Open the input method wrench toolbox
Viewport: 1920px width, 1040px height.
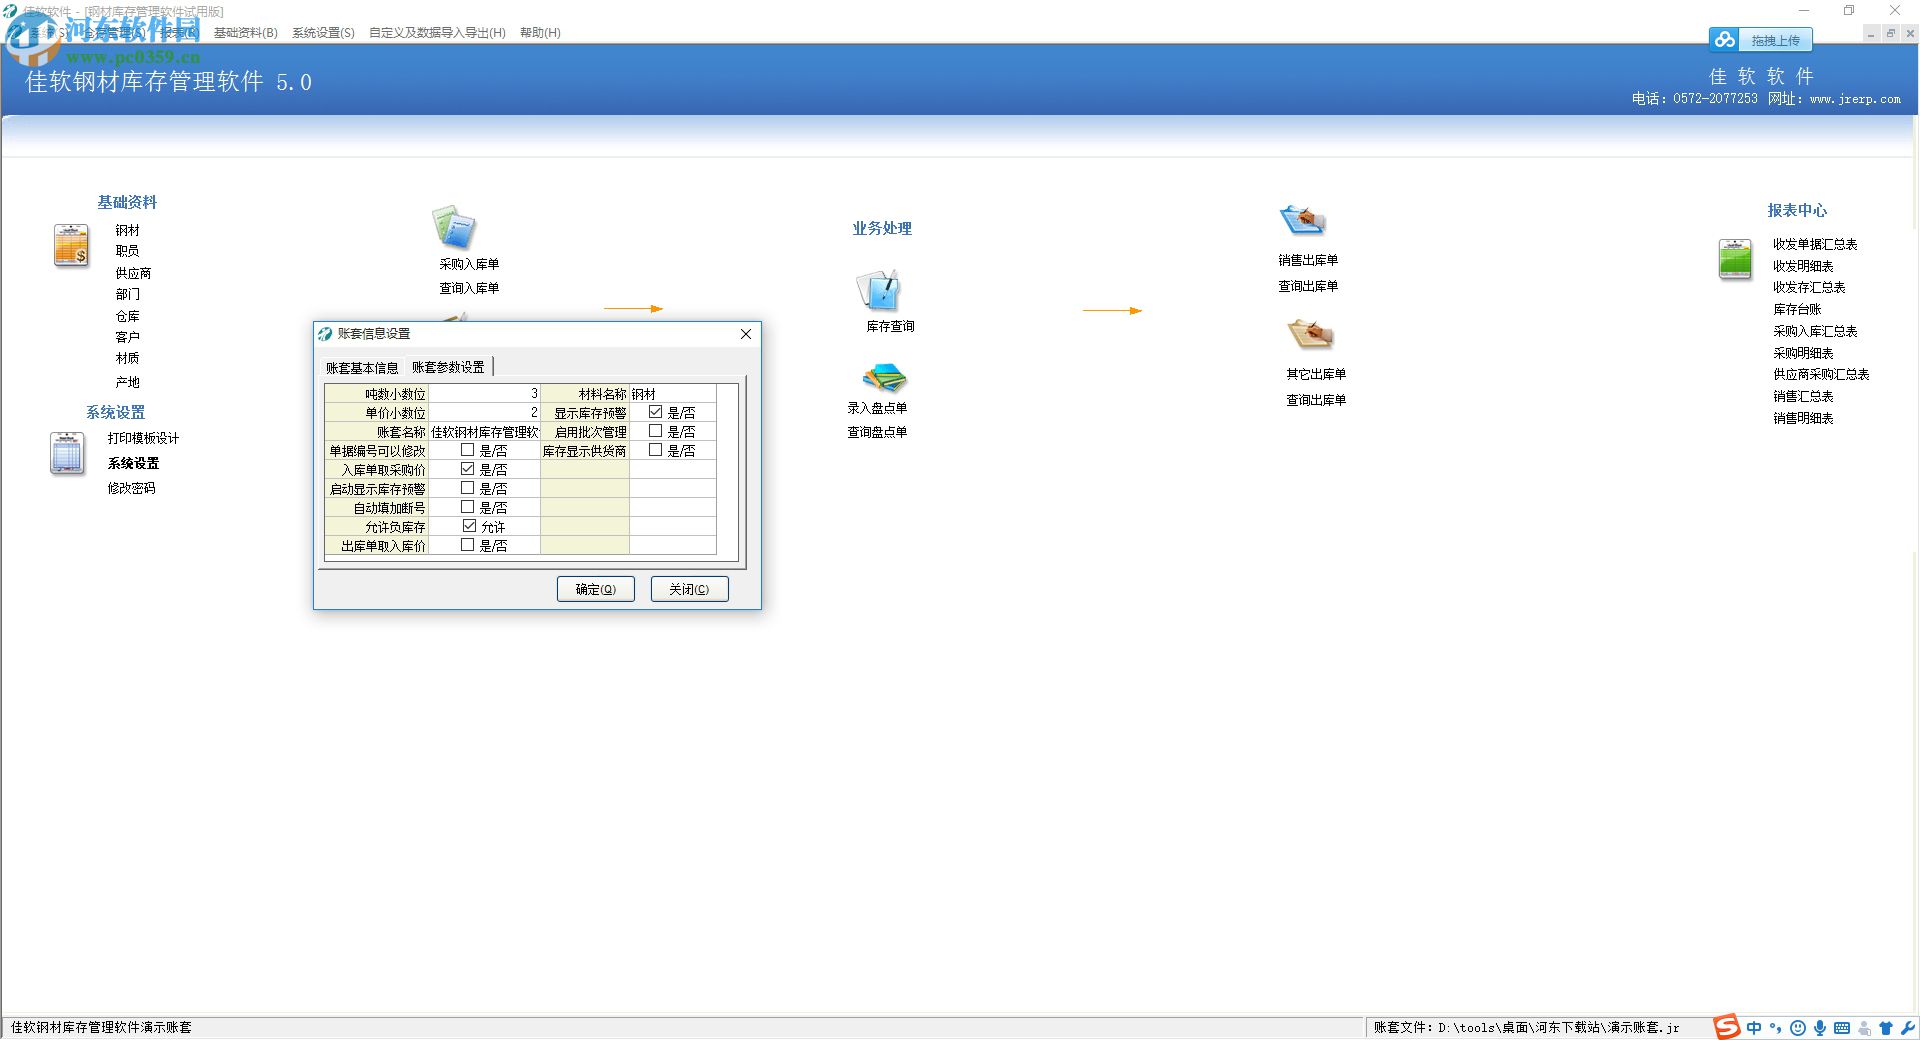(x=1908, y=1028)
